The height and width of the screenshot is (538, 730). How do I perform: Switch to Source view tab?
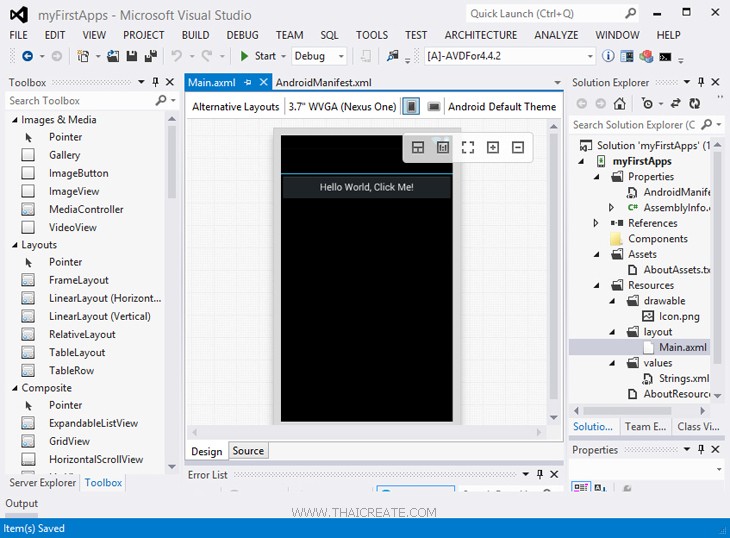tap(248, 451)
